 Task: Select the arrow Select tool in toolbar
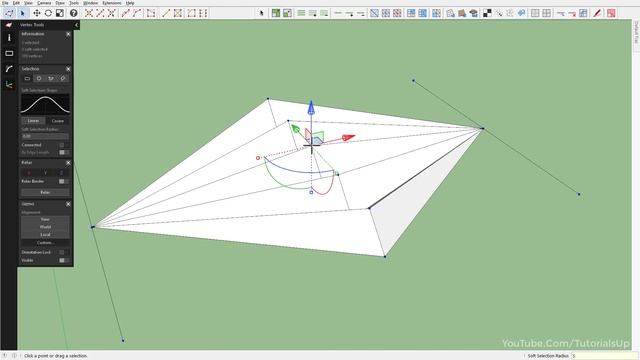(22, 13)
